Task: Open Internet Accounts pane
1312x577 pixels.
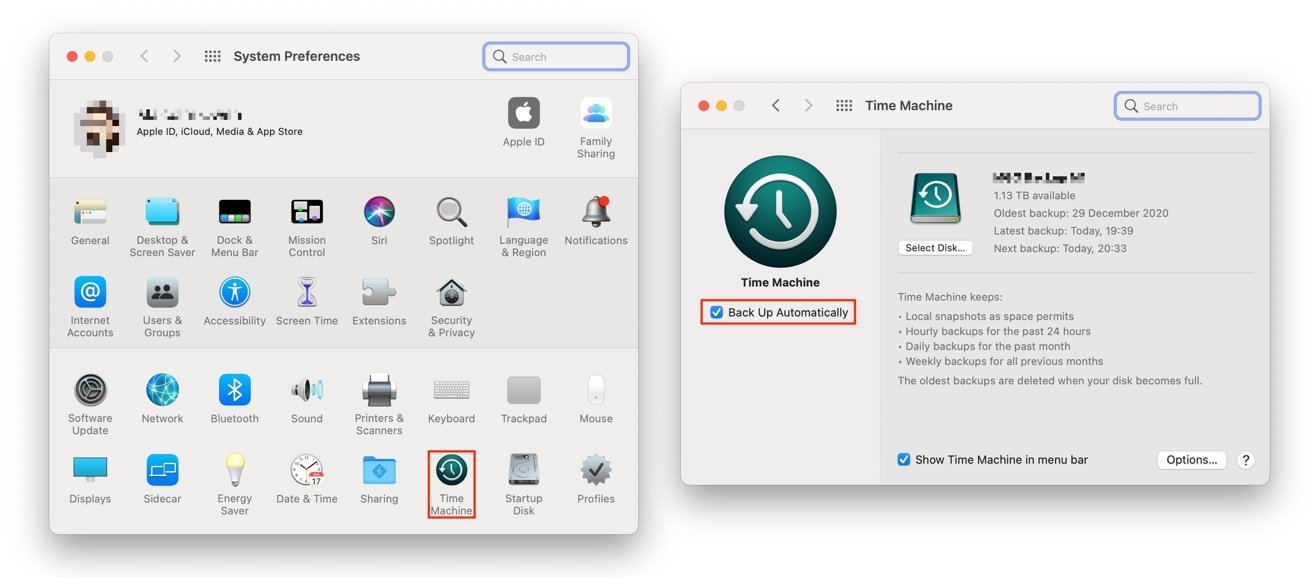Action: point(90,292)
